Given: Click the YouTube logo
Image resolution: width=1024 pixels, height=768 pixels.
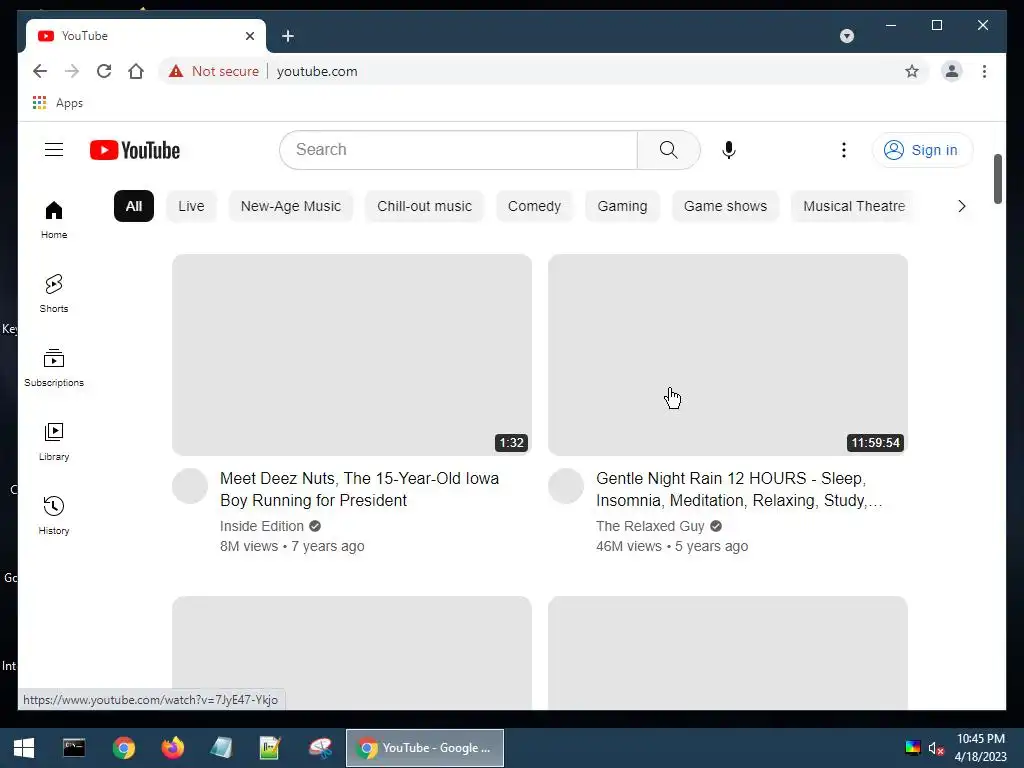Looking at the screenshot, I should pos(135,150).
